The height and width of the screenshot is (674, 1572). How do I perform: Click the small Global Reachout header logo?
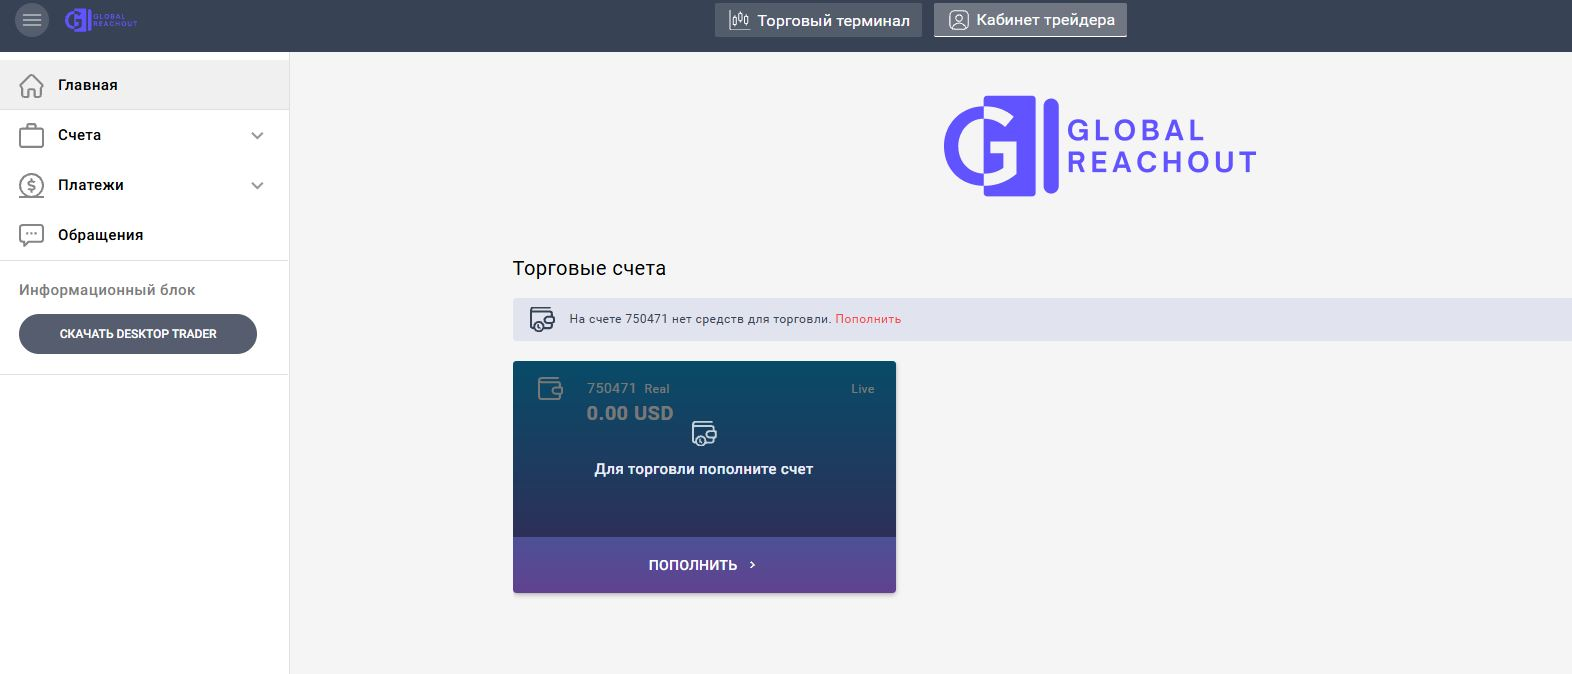click(101, 20)
